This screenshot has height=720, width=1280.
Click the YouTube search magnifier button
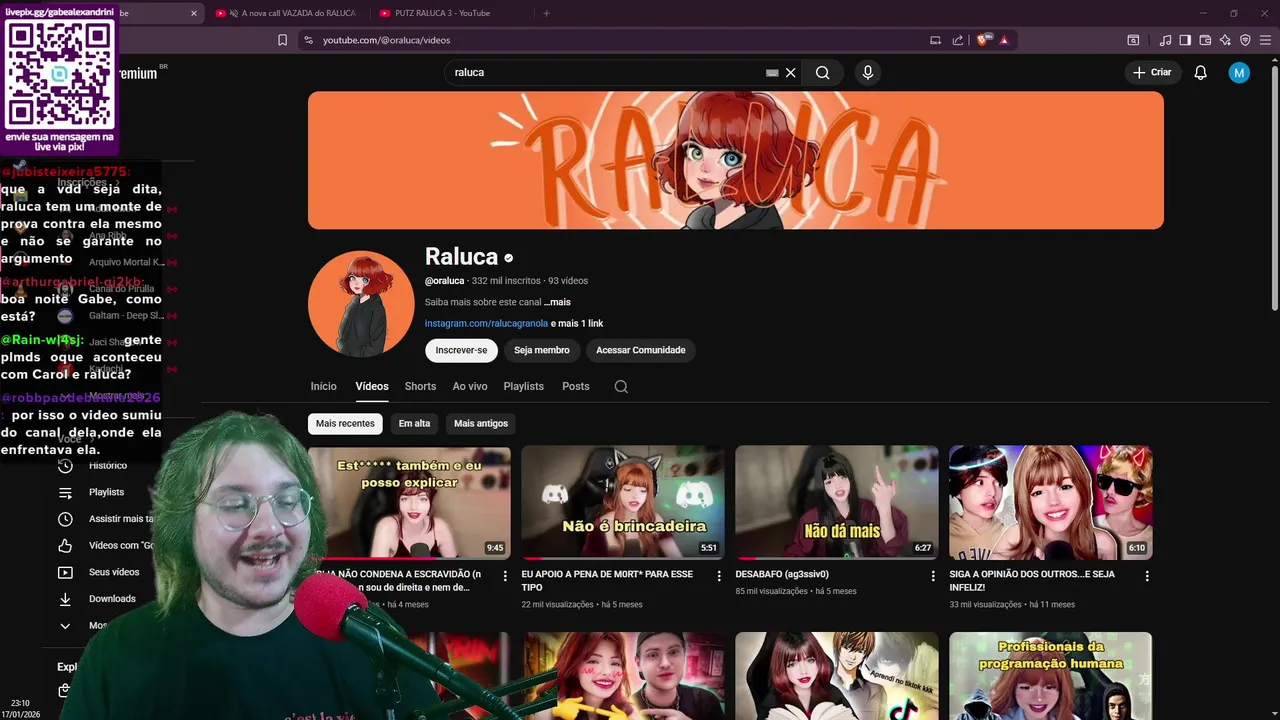(822, 72)
